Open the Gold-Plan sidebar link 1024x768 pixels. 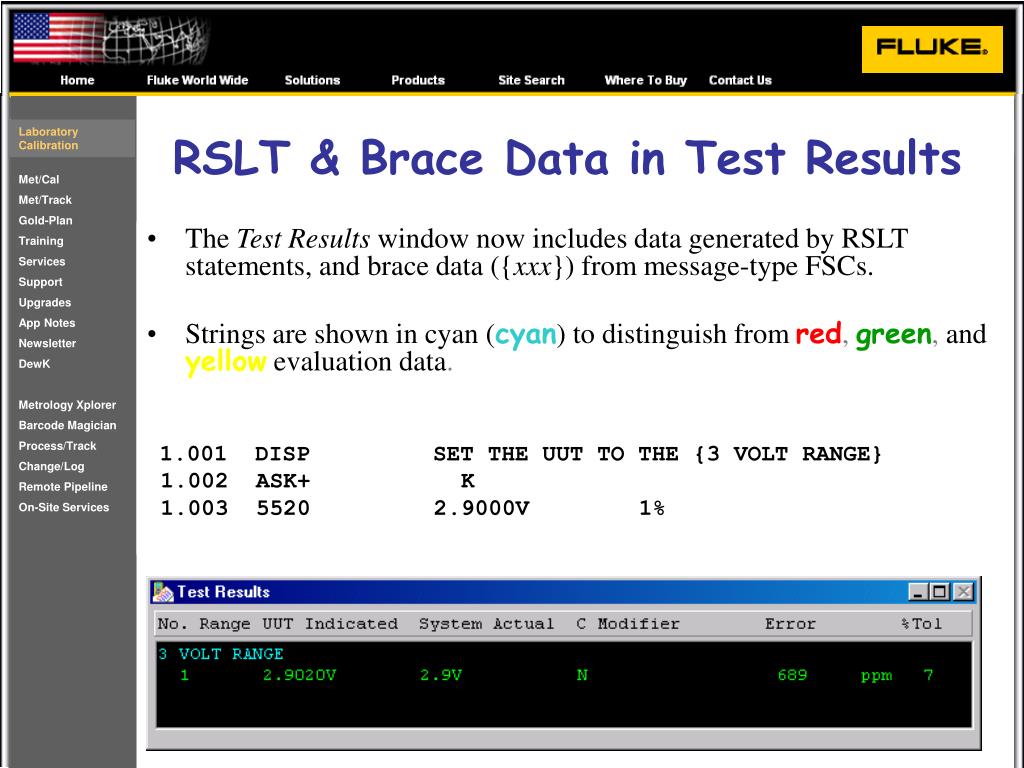[45, 221]
